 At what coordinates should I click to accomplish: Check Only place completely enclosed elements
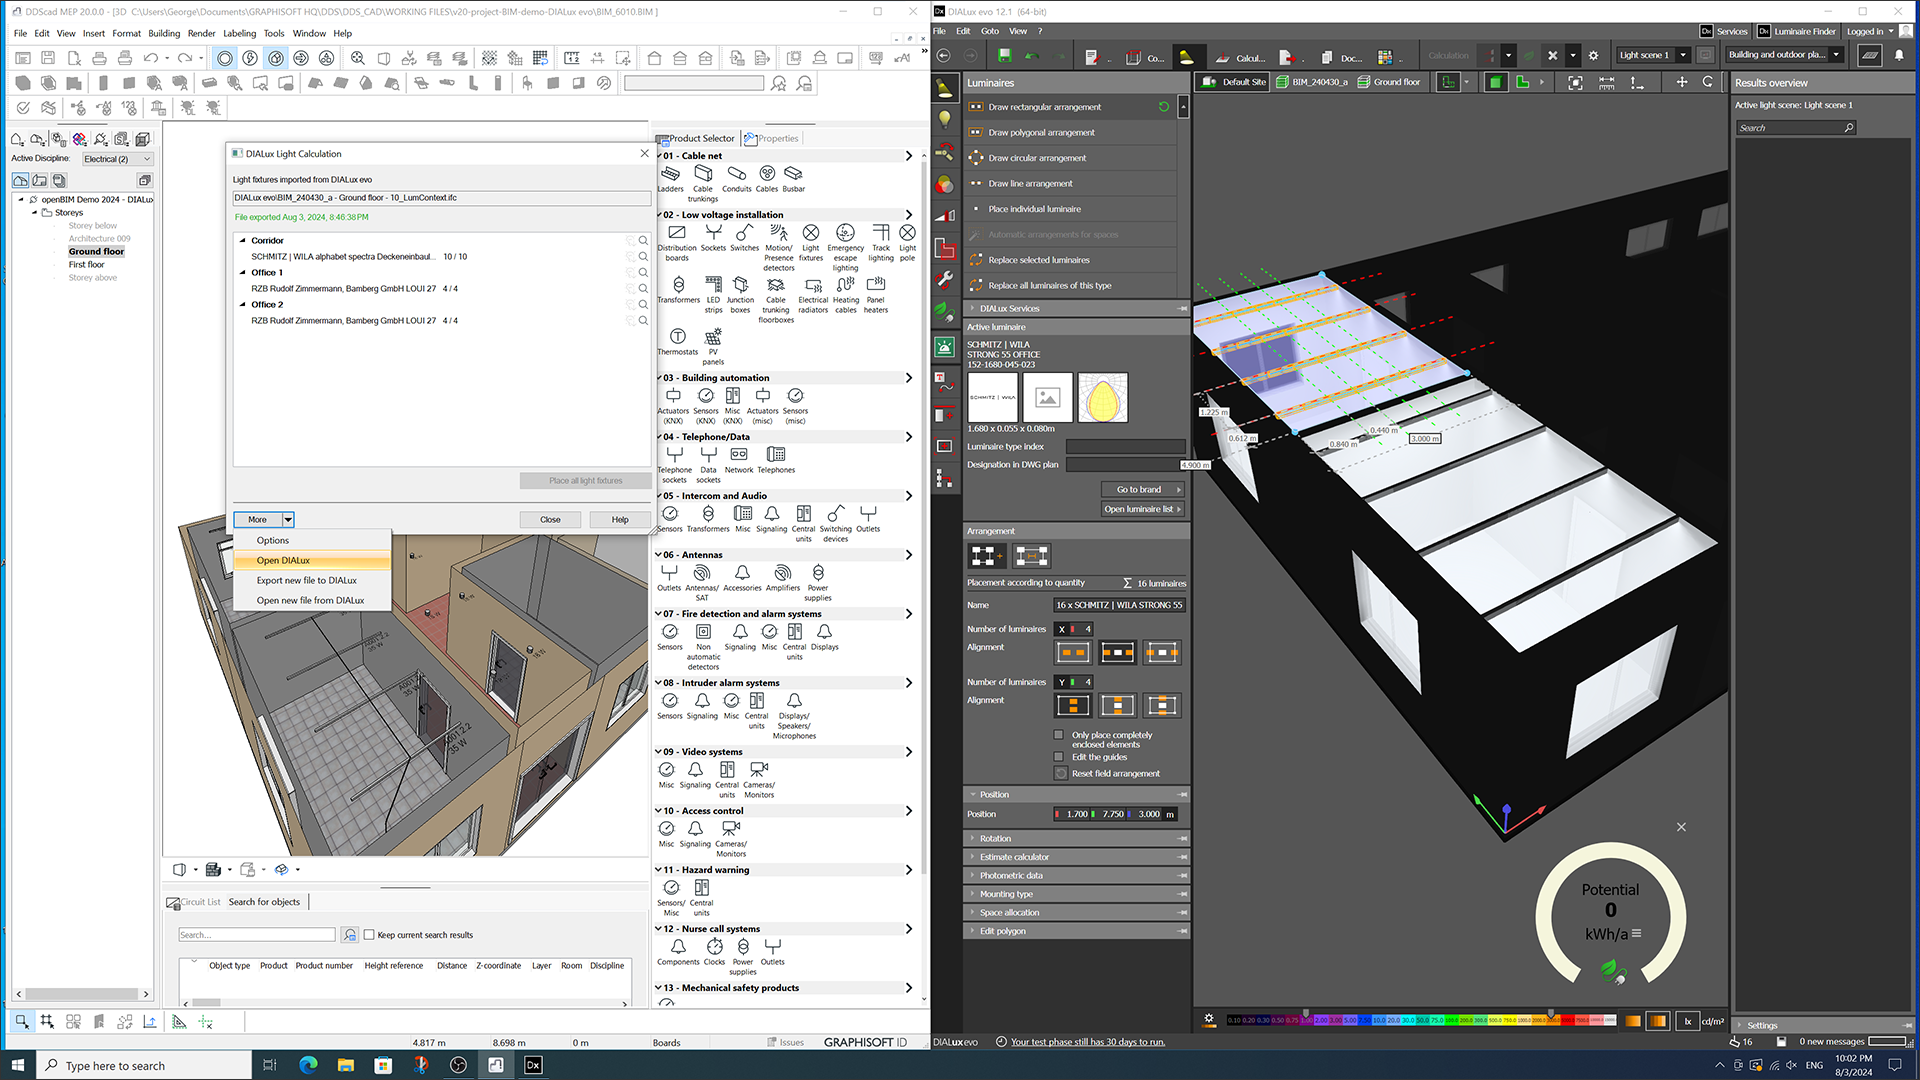(1059, 735)
